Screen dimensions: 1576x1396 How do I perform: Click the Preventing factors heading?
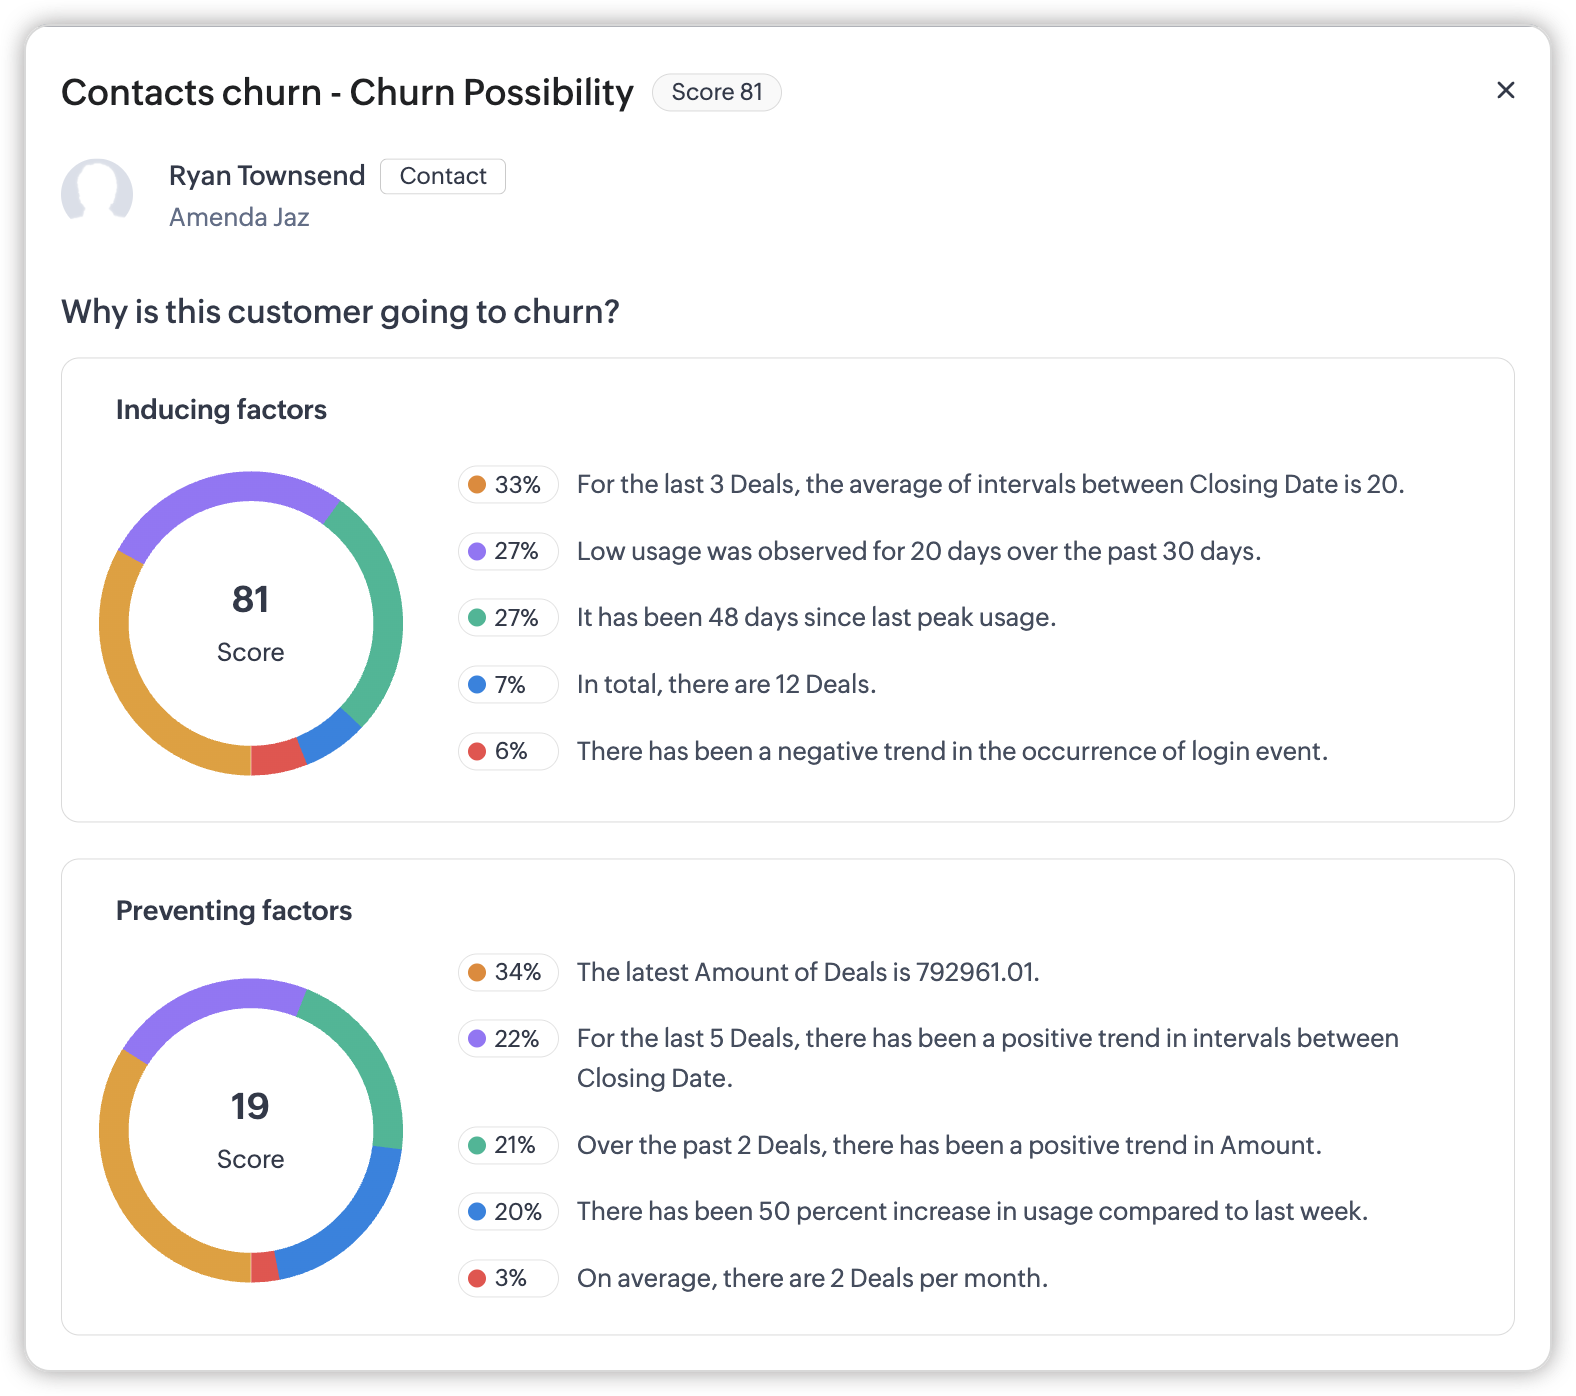coord(234,911)
